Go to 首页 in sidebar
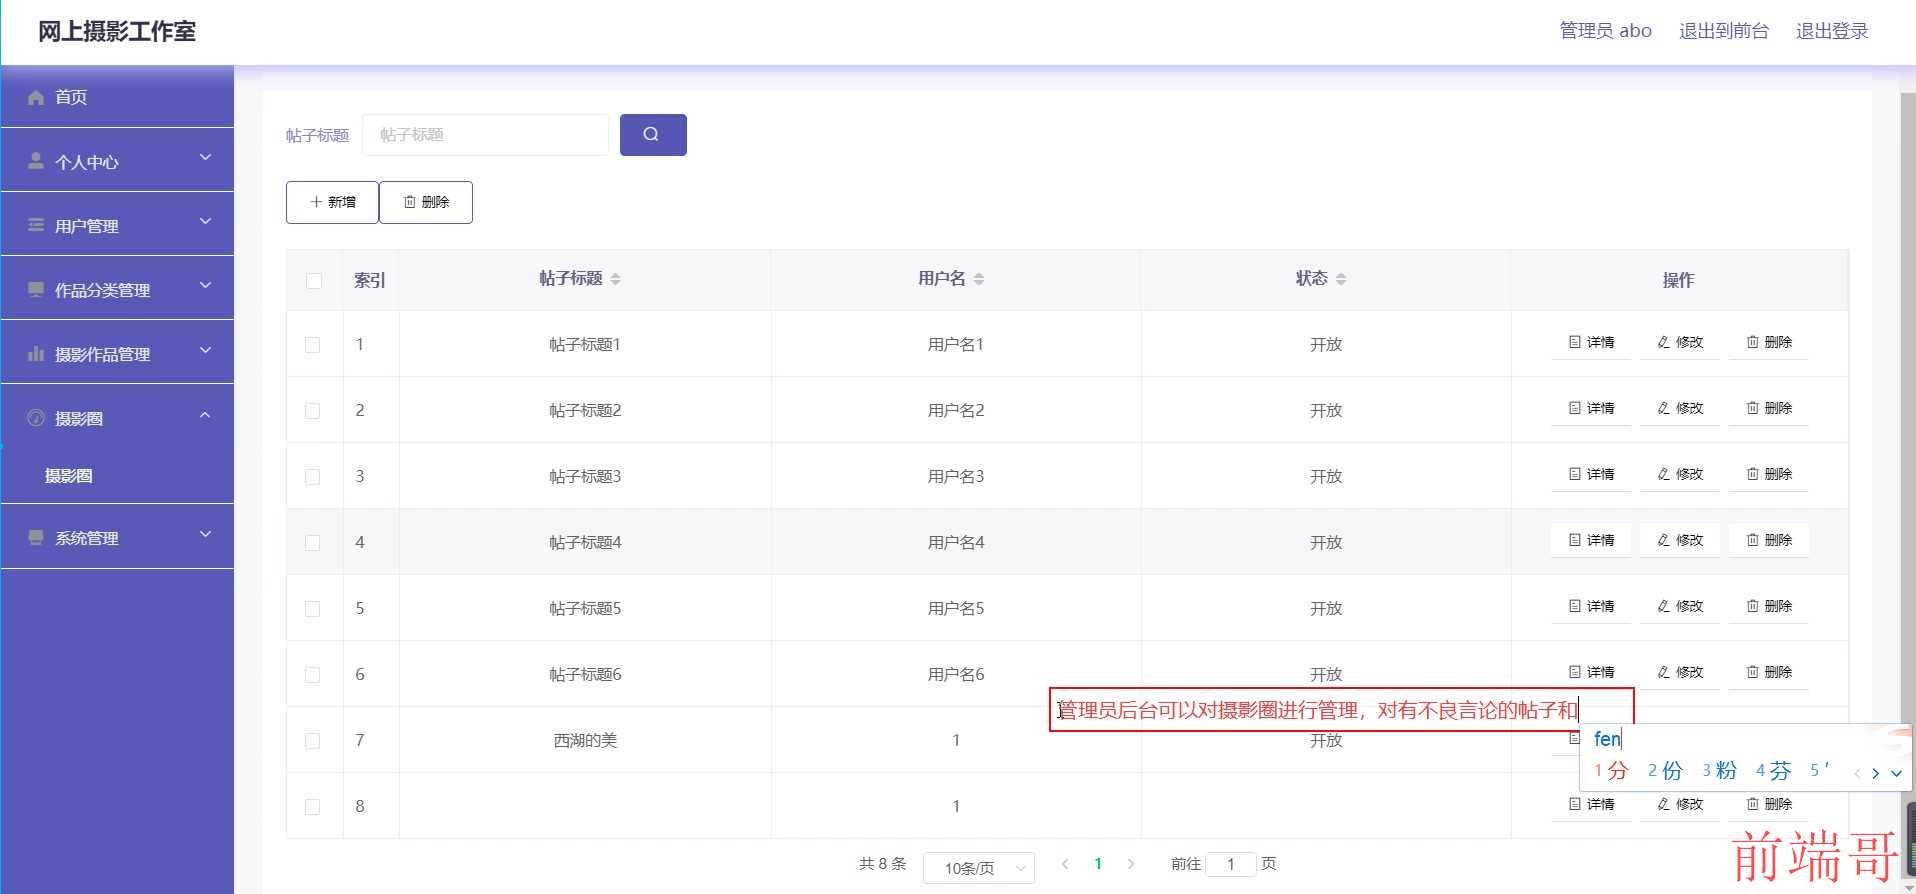 pos(118,96)
